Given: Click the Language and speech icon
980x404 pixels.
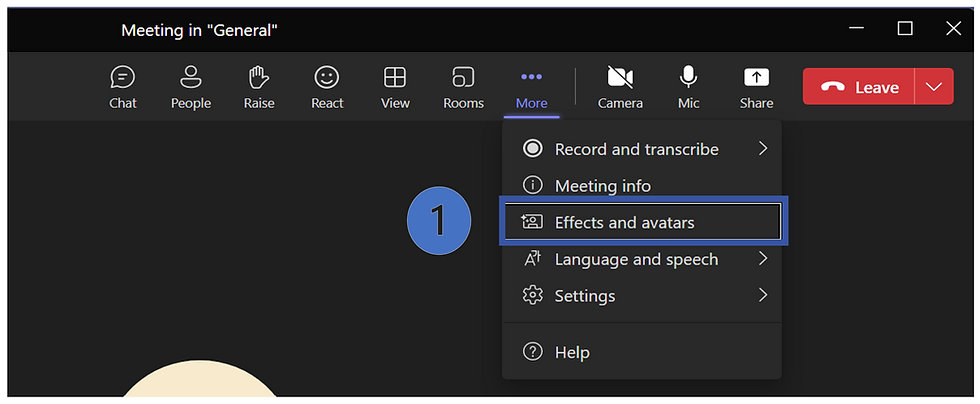Looking at the screenshot, I should coord(532,259).
